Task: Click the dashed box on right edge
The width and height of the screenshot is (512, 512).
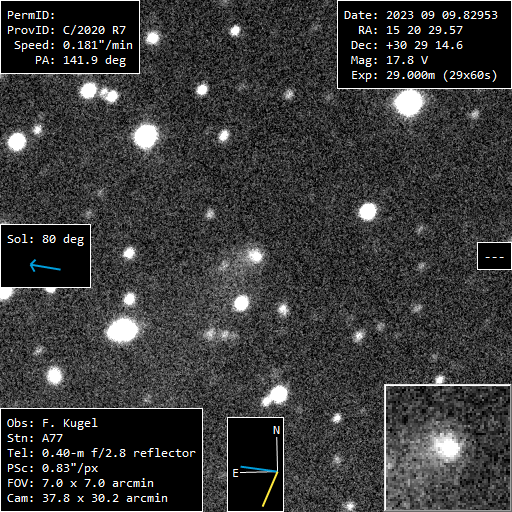Action: 494,256
